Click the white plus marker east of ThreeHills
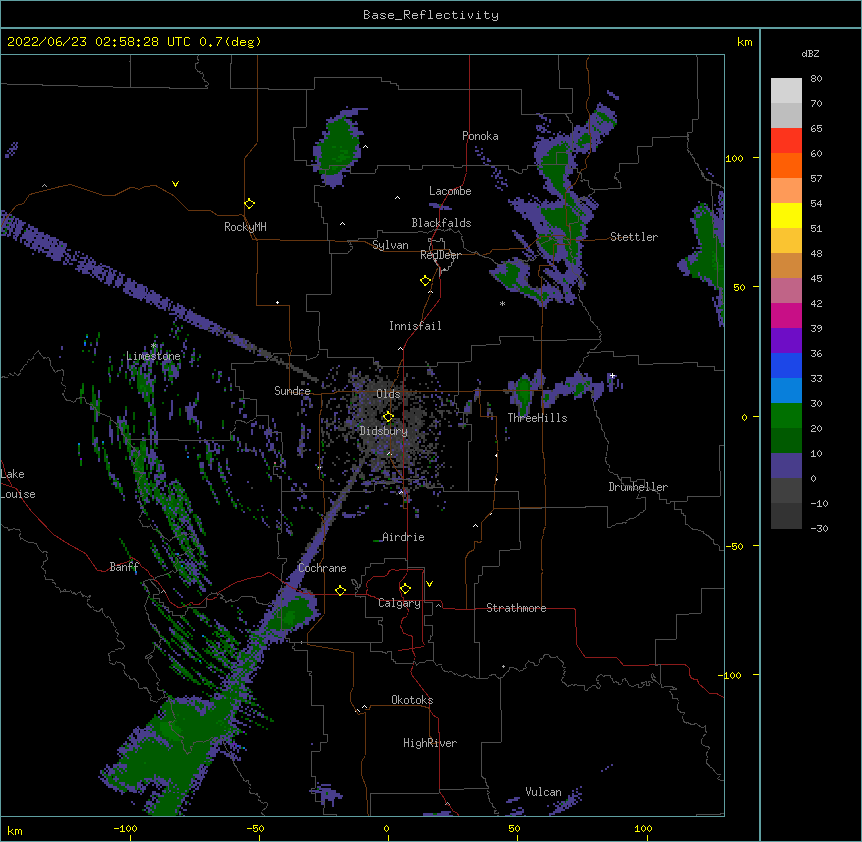Image resolution: width=862 pixels, height=842 pixels. click(x=612, y=376)
